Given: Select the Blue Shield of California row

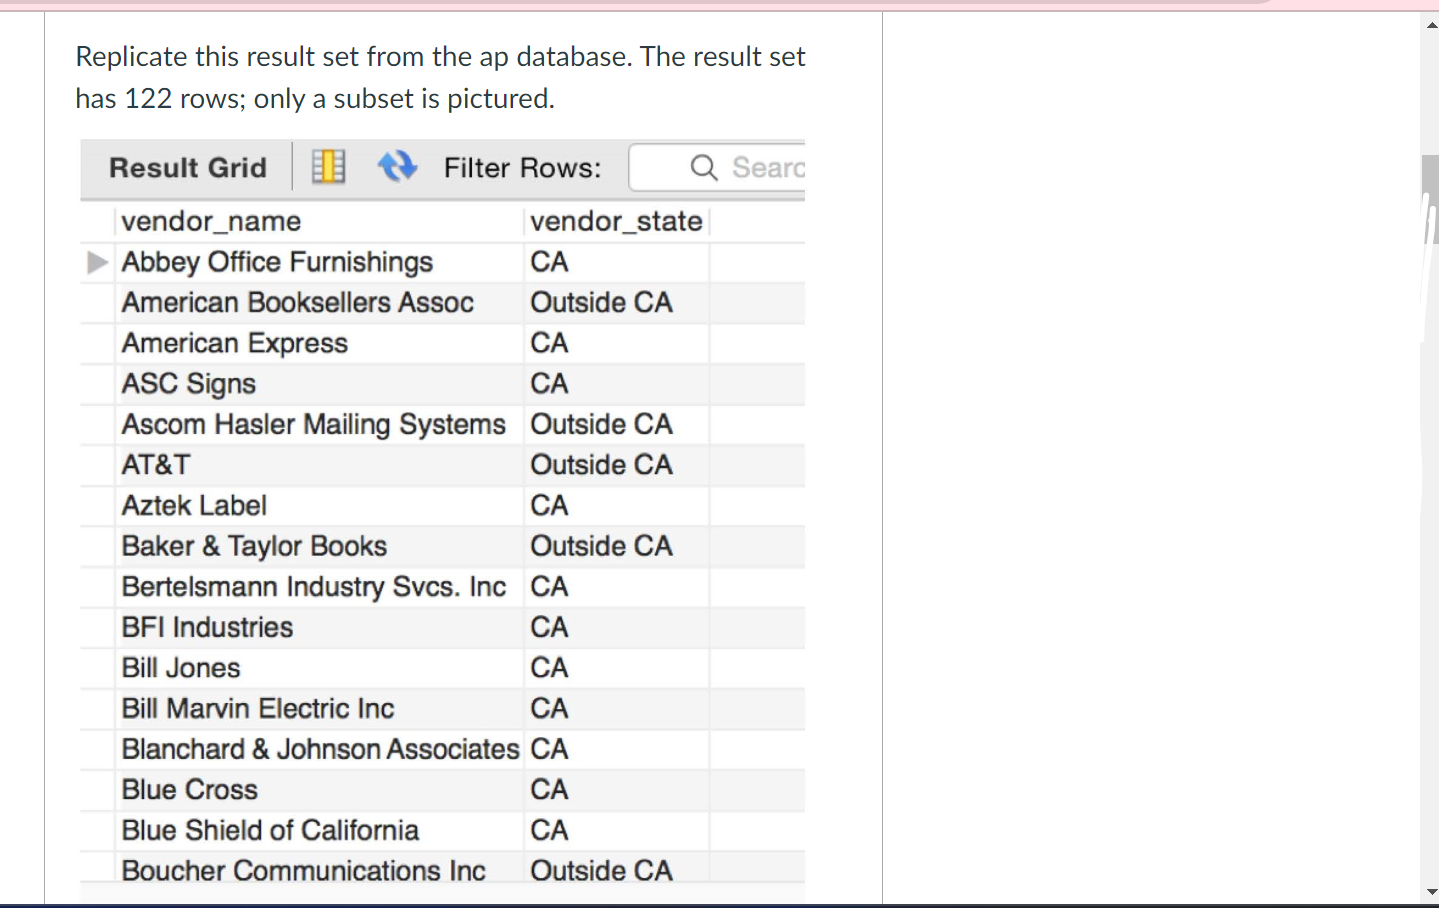Looking at the screenshot, I should click(x=269, y=829).
